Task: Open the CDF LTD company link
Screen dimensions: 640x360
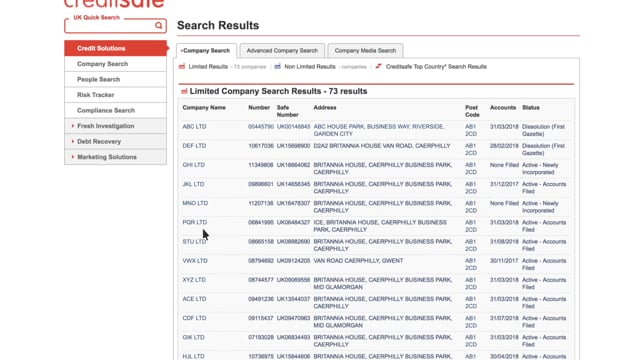Action: click(194, 318)
